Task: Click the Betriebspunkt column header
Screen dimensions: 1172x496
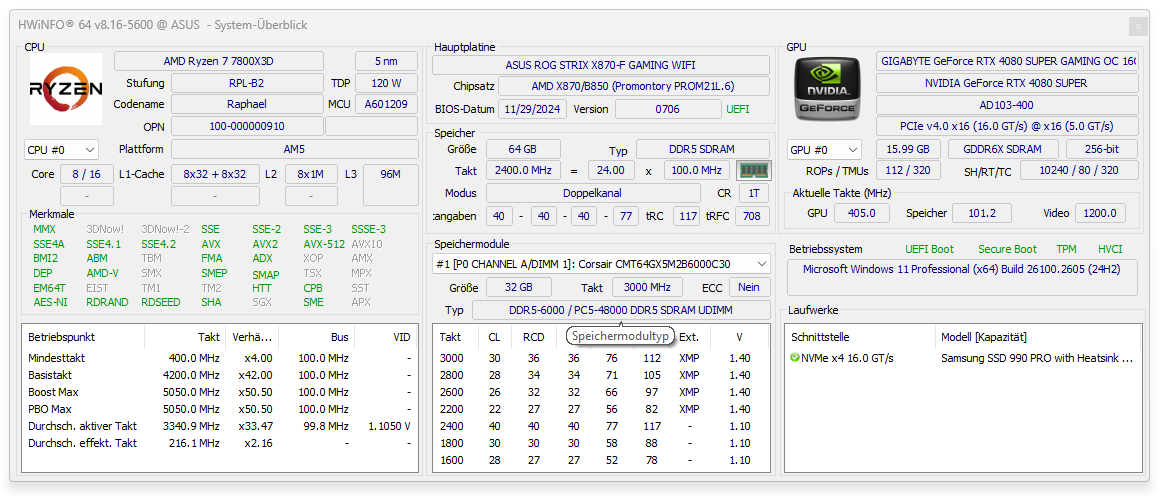Action: [84, 337]
